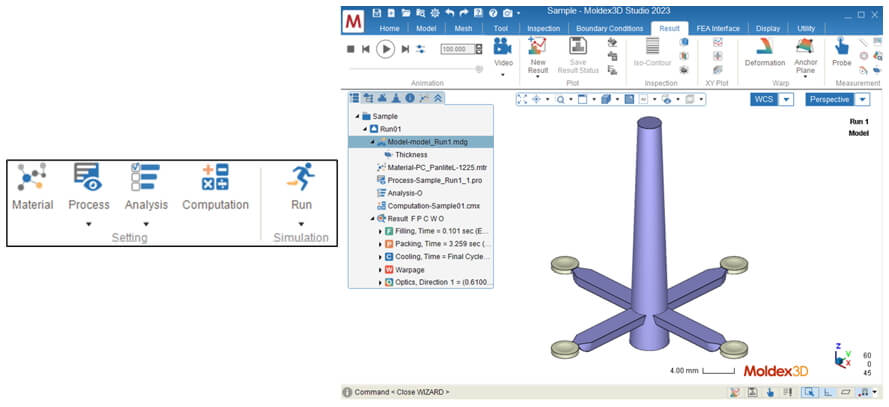889x407 pixels.
Task: Expand the Filling result node
Action: click(x=380, y=231)
